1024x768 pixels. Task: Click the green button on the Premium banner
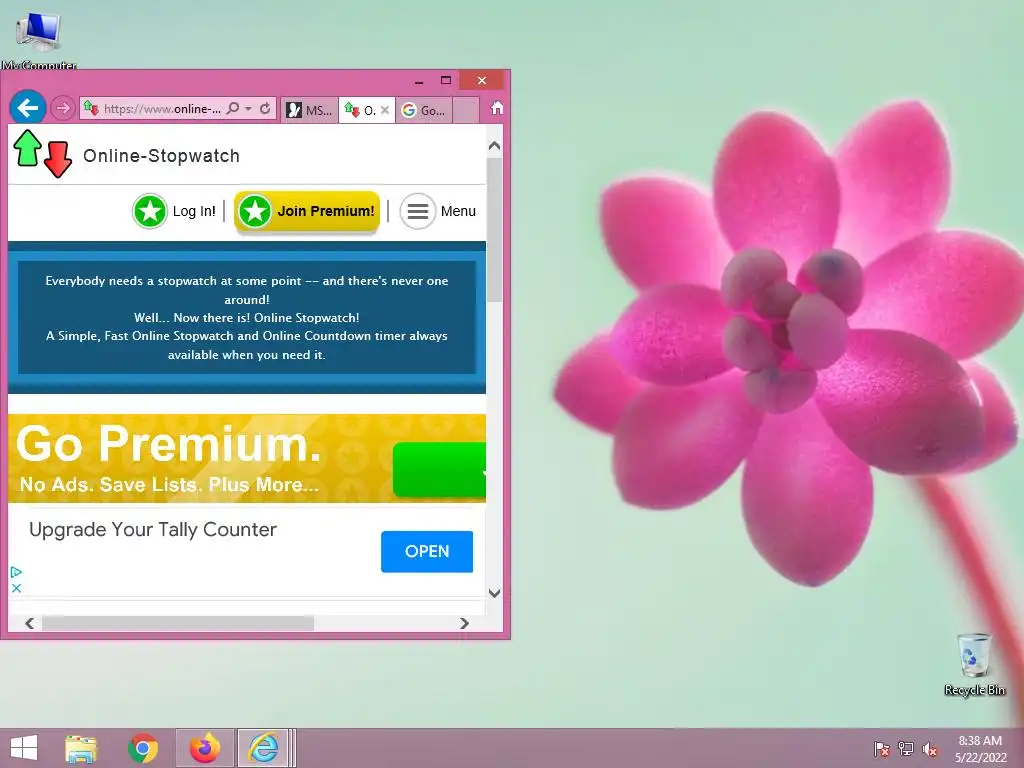(x=440, y=469)
